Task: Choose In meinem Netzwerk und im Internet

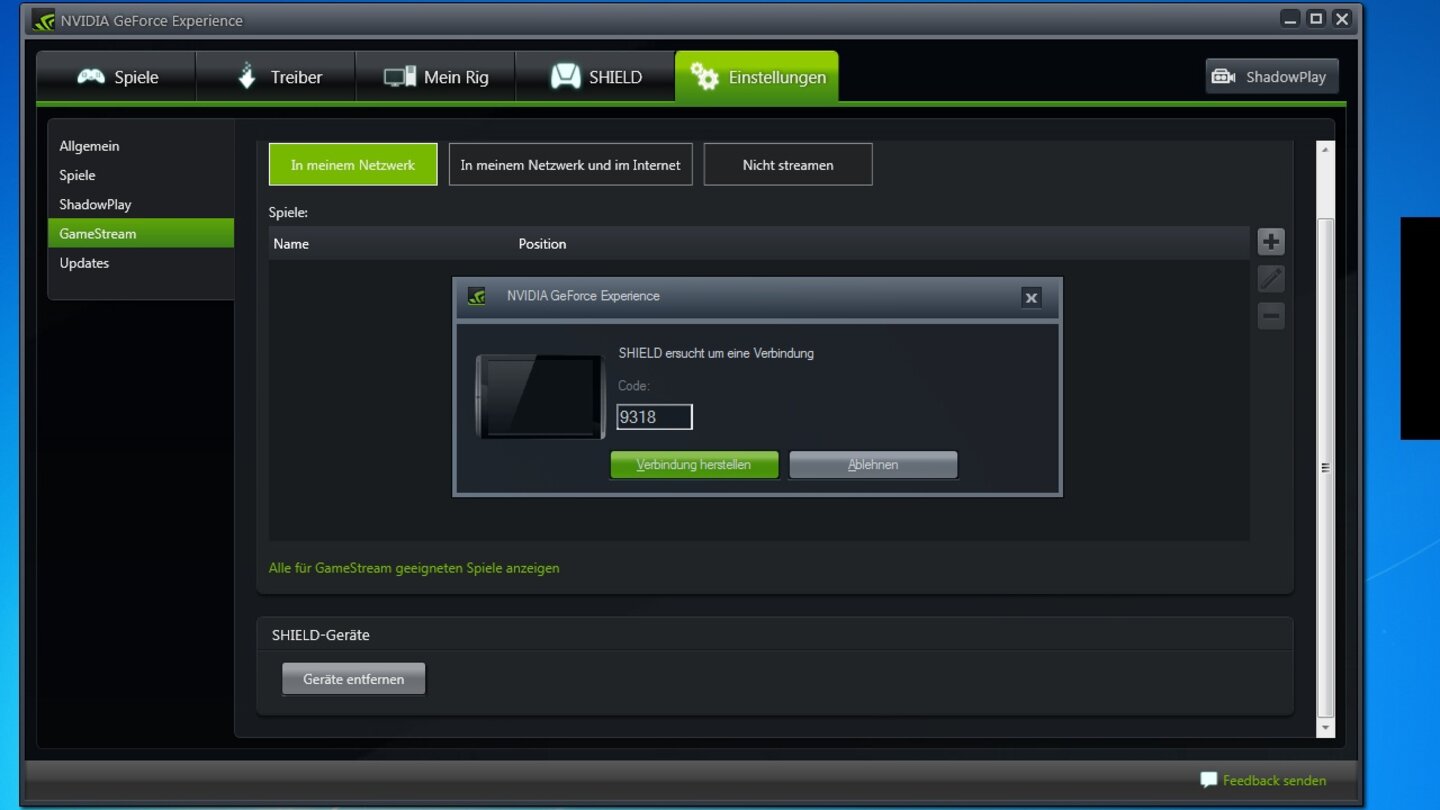Action: [x=570, y=165]
